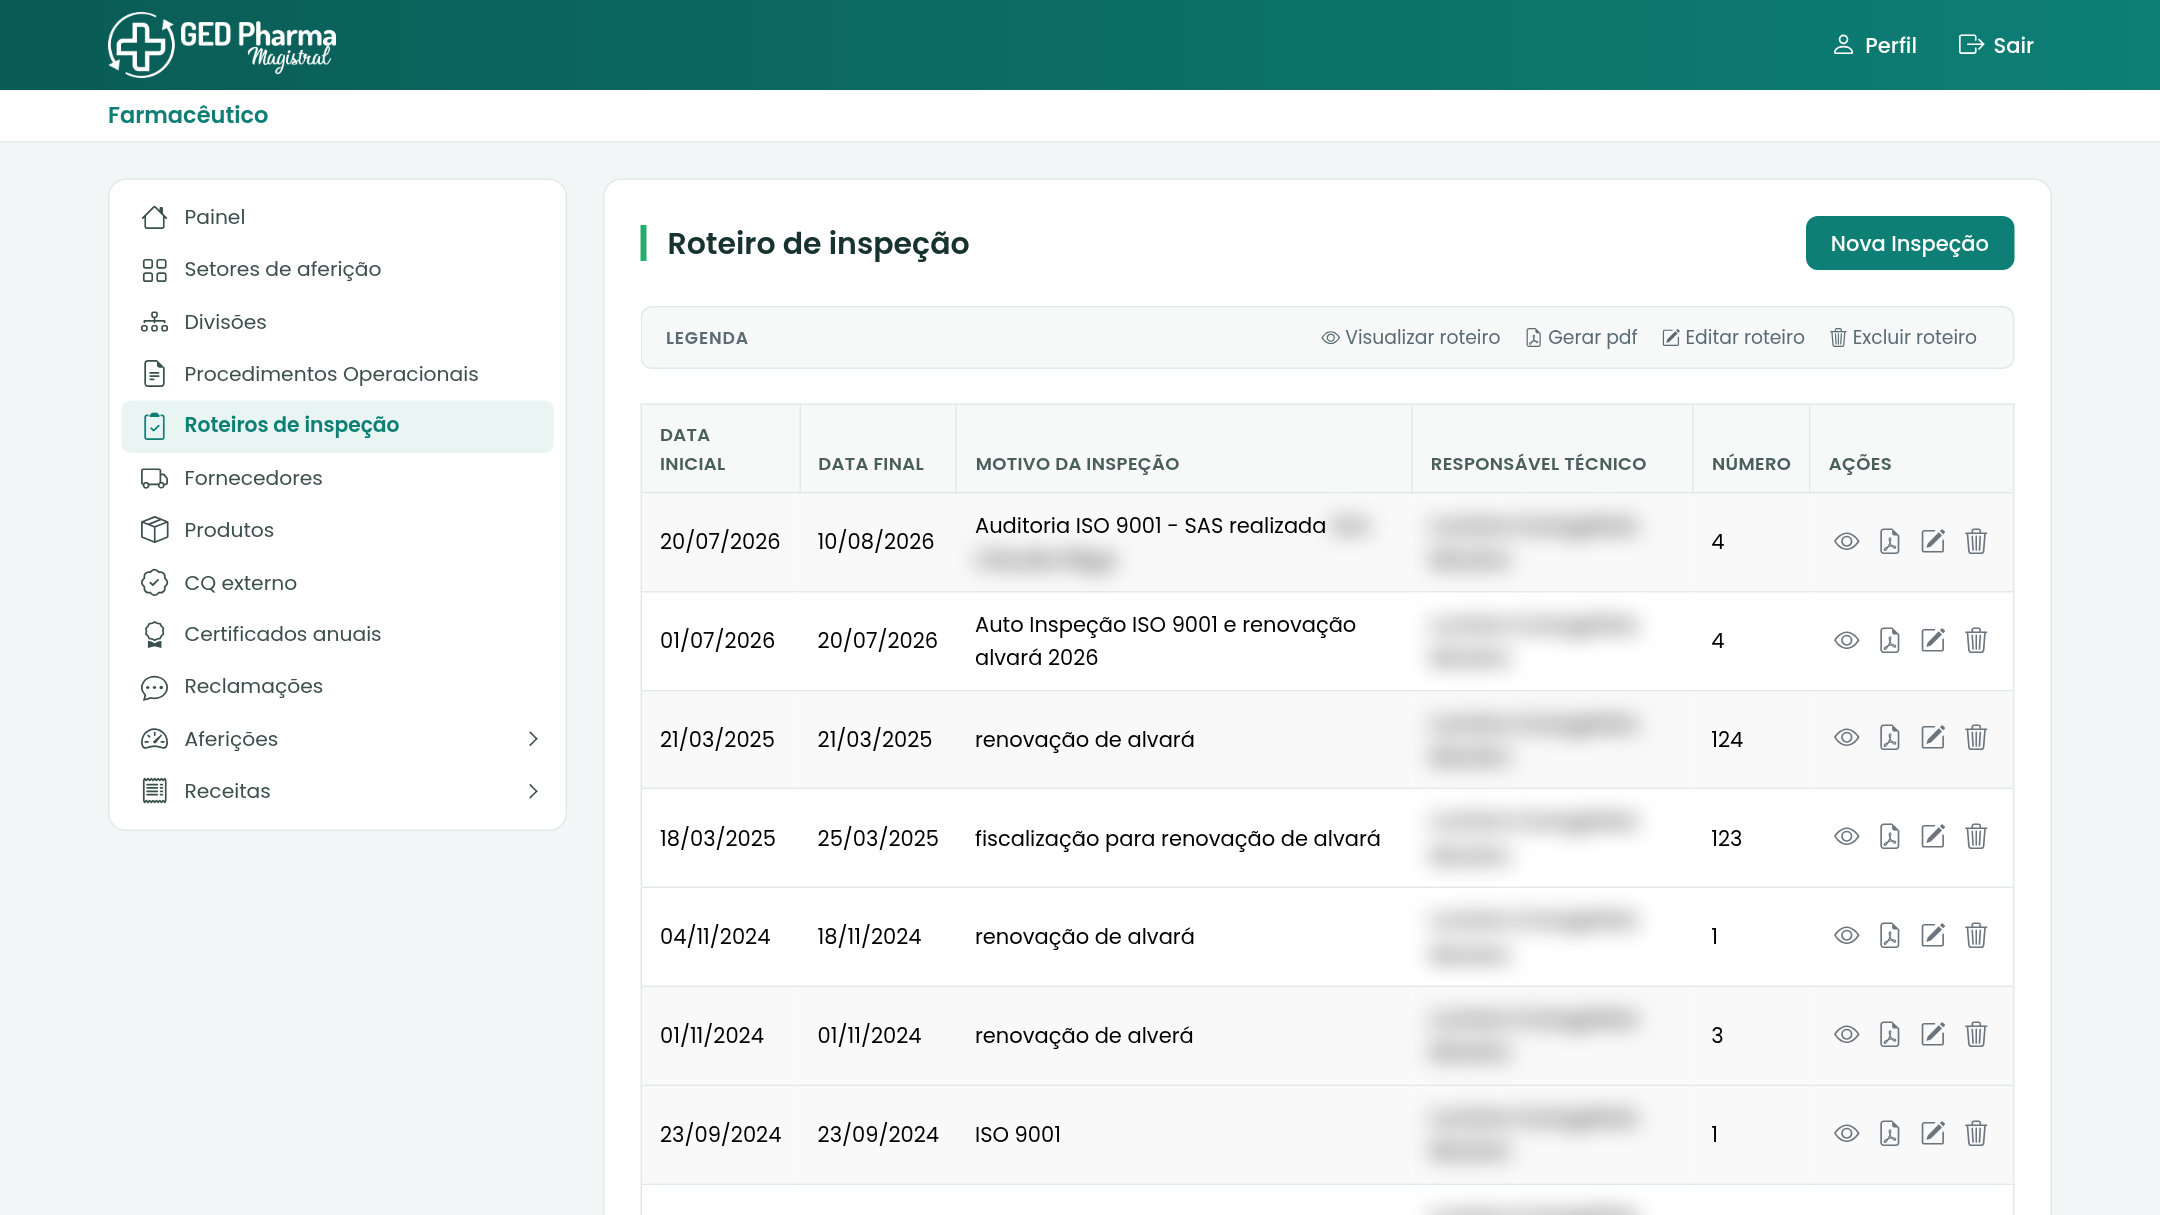Edit the 04/11/2024 inspection row
The width and height of the screenshot is (2160, 1215).
click(1932, 936)
